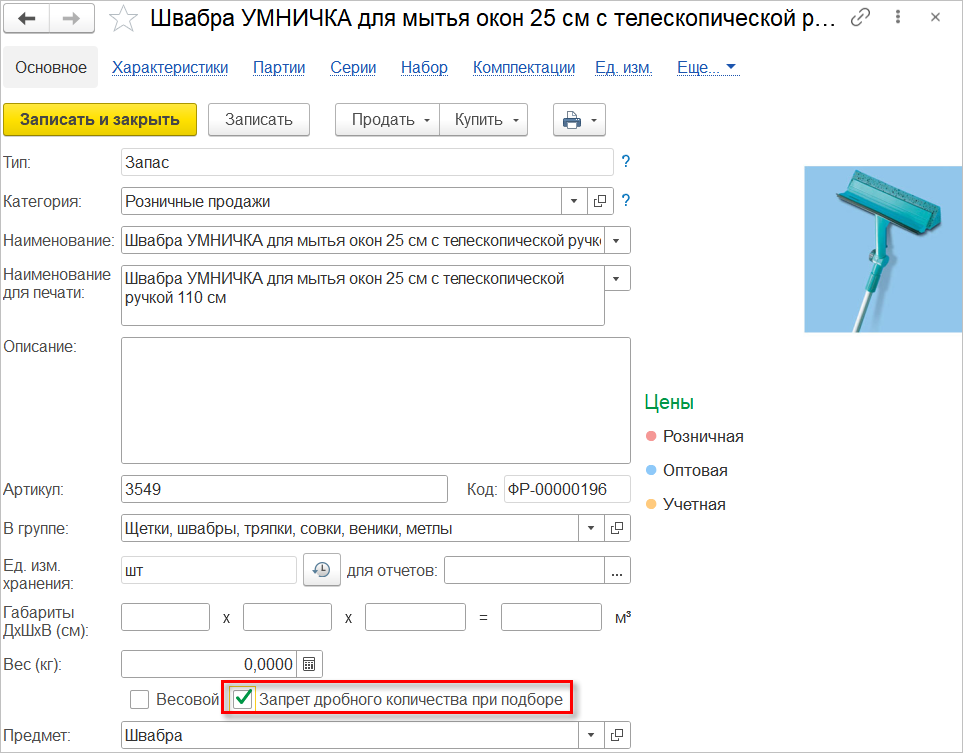
Task: Click the Наименование text field
Action: pyautogui.click(x=363, y=240)
